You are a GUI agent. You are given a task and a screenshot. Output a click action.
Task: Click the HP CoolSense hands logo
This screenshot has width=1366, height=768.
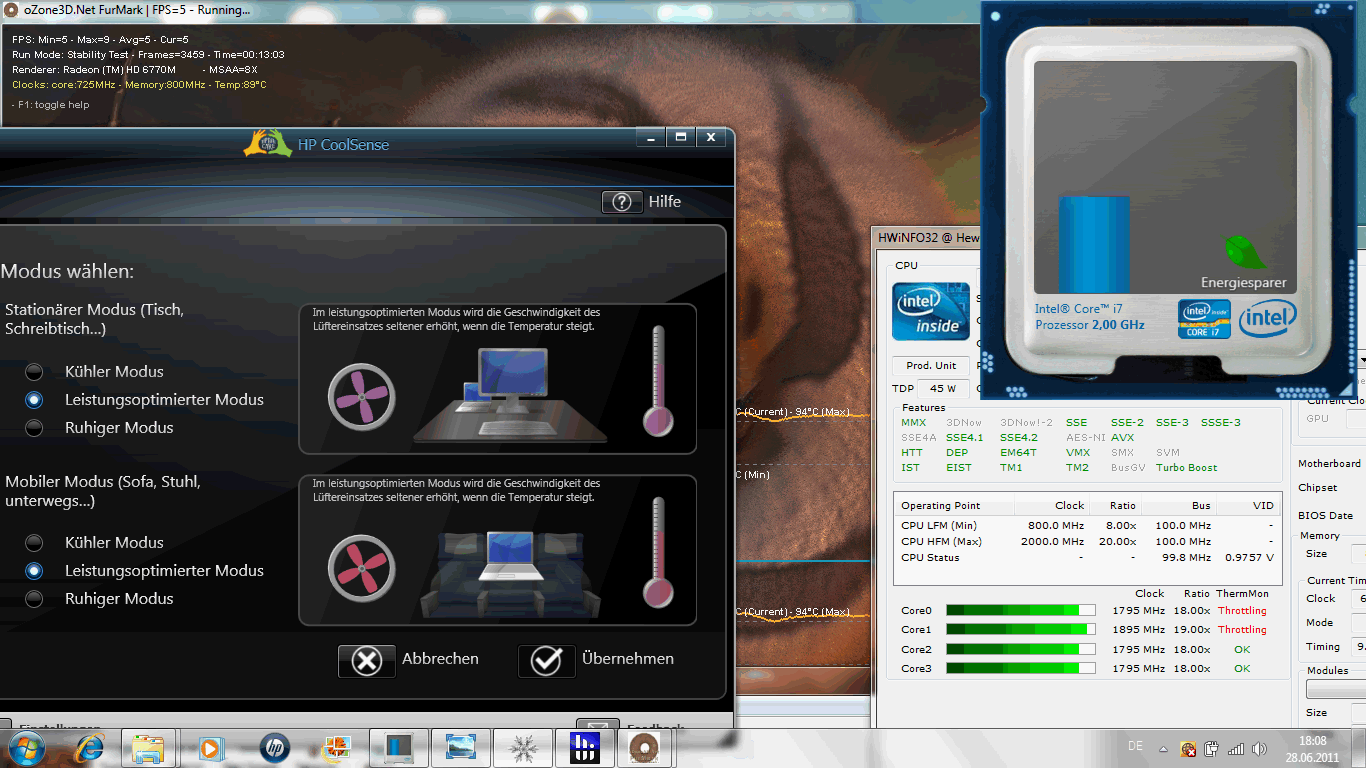pos(267,144)
